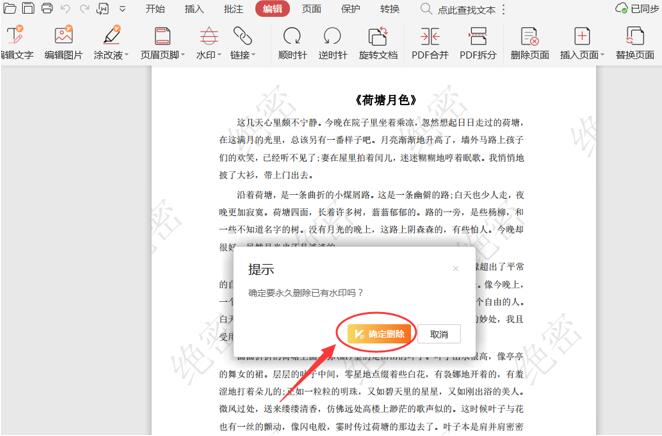Click the Undo arrow
This screenshot has height=436, width=662.
[65, 8]
